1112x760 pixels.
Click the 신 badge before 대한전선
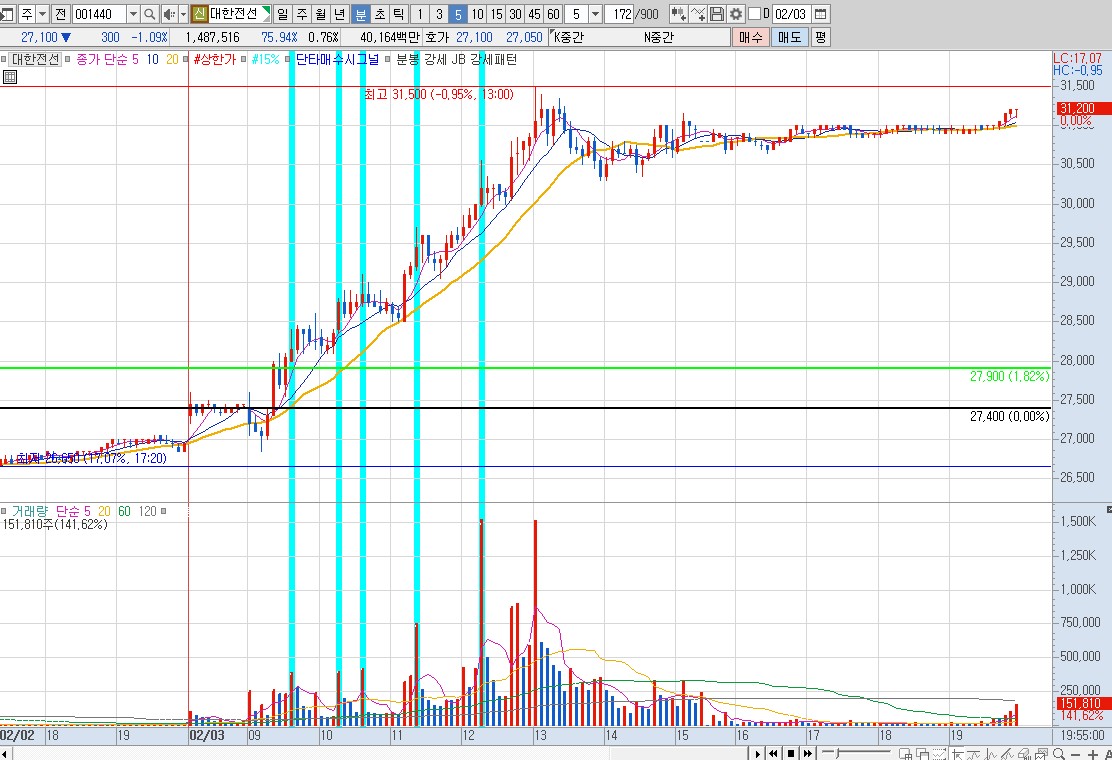(199, 13)
